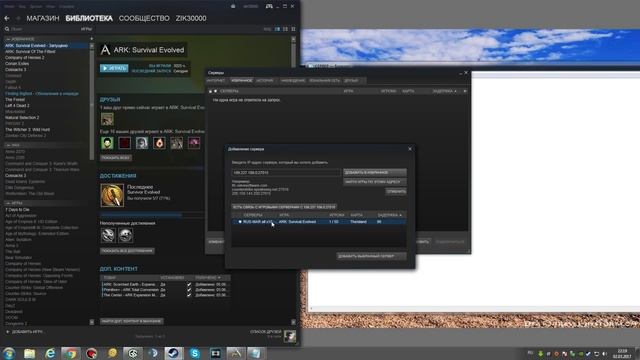Open Игры filter dropdown beside search
Screen dimensions: 640x360
[86, 29]
